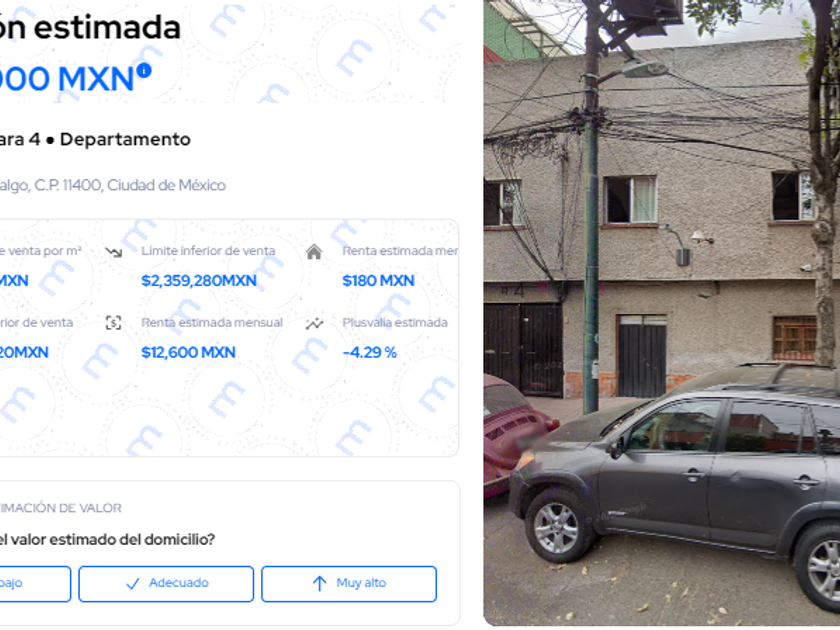Select the partially visible 'bajo' button
Screen dimensions: 840x630
[35, 584]
